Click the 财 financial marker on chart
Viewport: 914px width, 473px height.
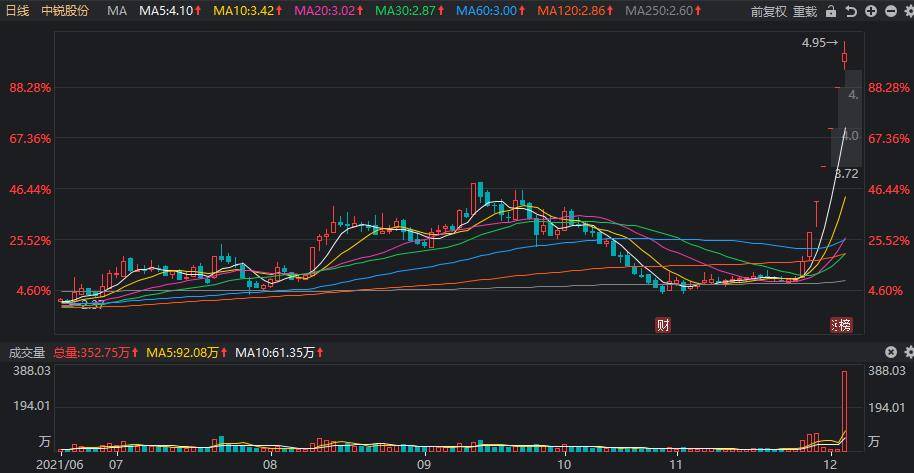(x=662, y=325)
